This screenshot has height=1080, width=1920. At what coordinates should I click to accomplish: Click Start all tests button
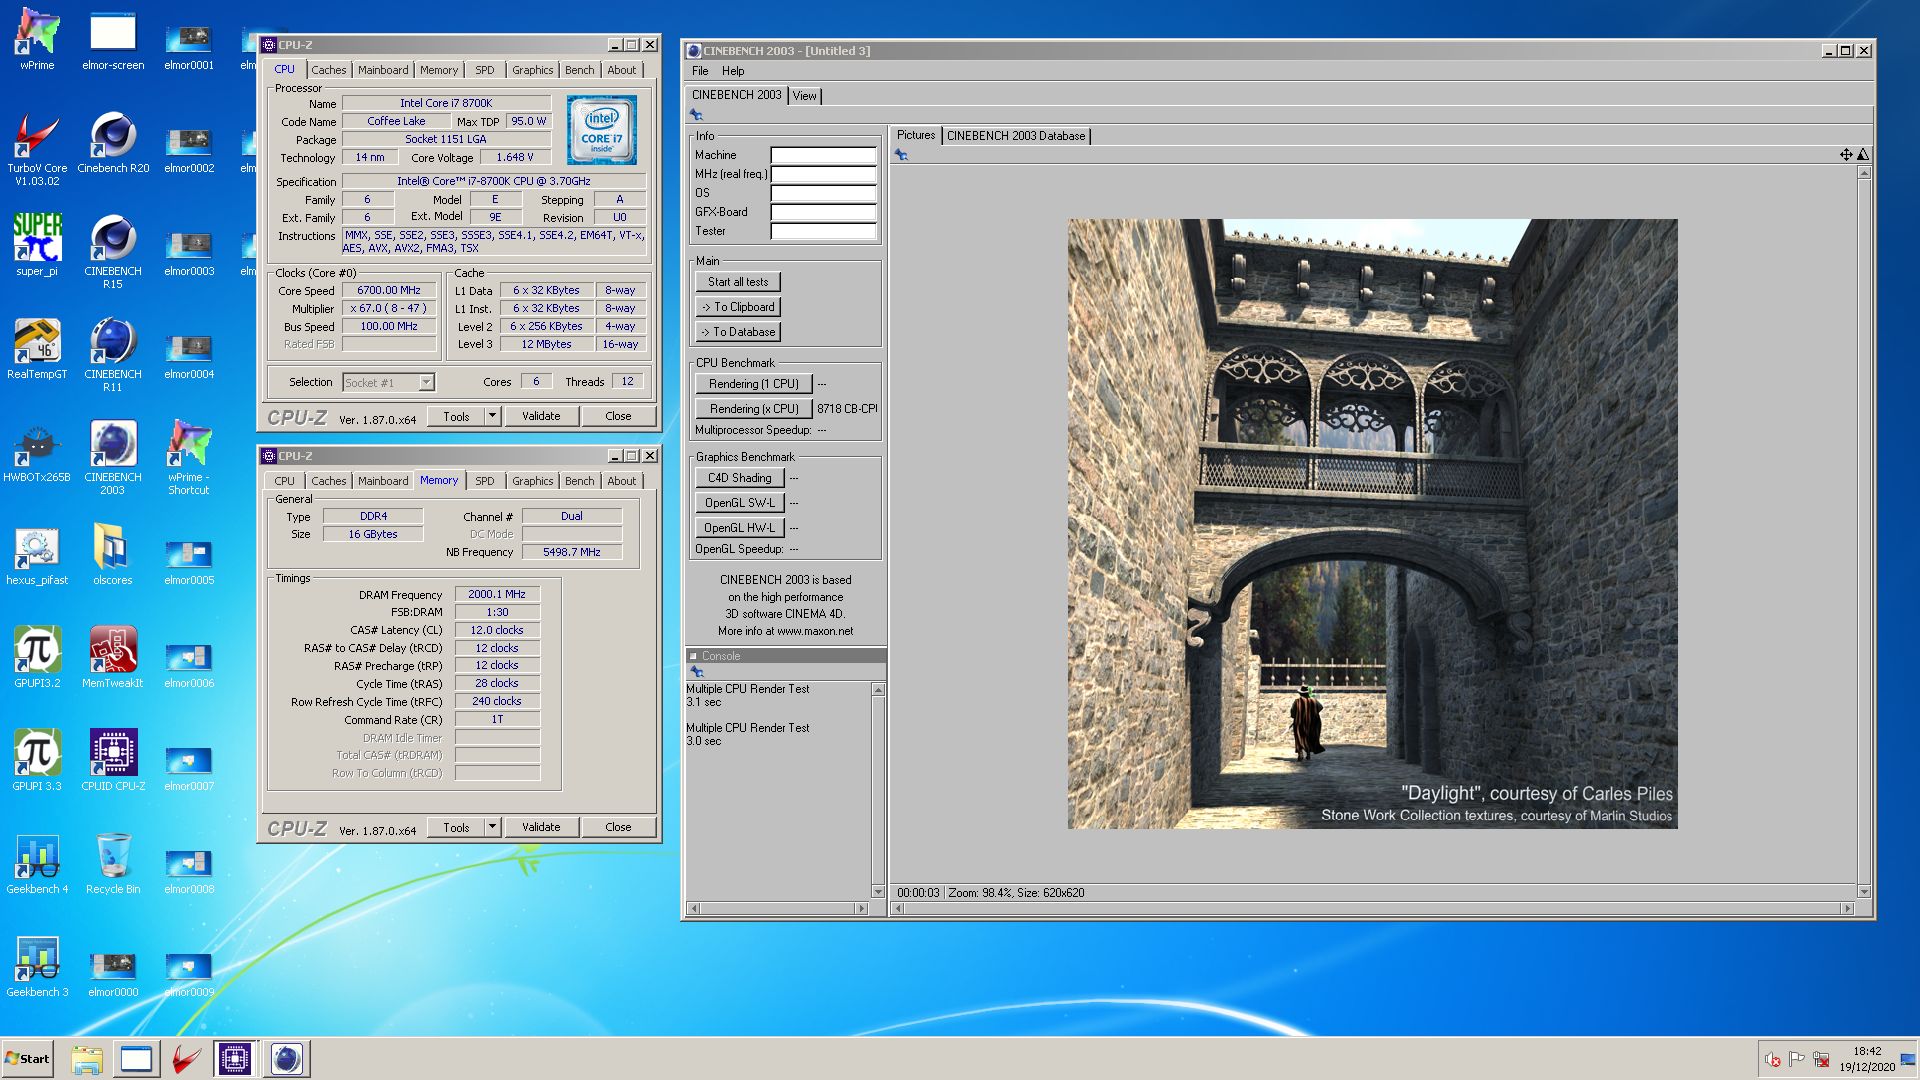[738, 282]
